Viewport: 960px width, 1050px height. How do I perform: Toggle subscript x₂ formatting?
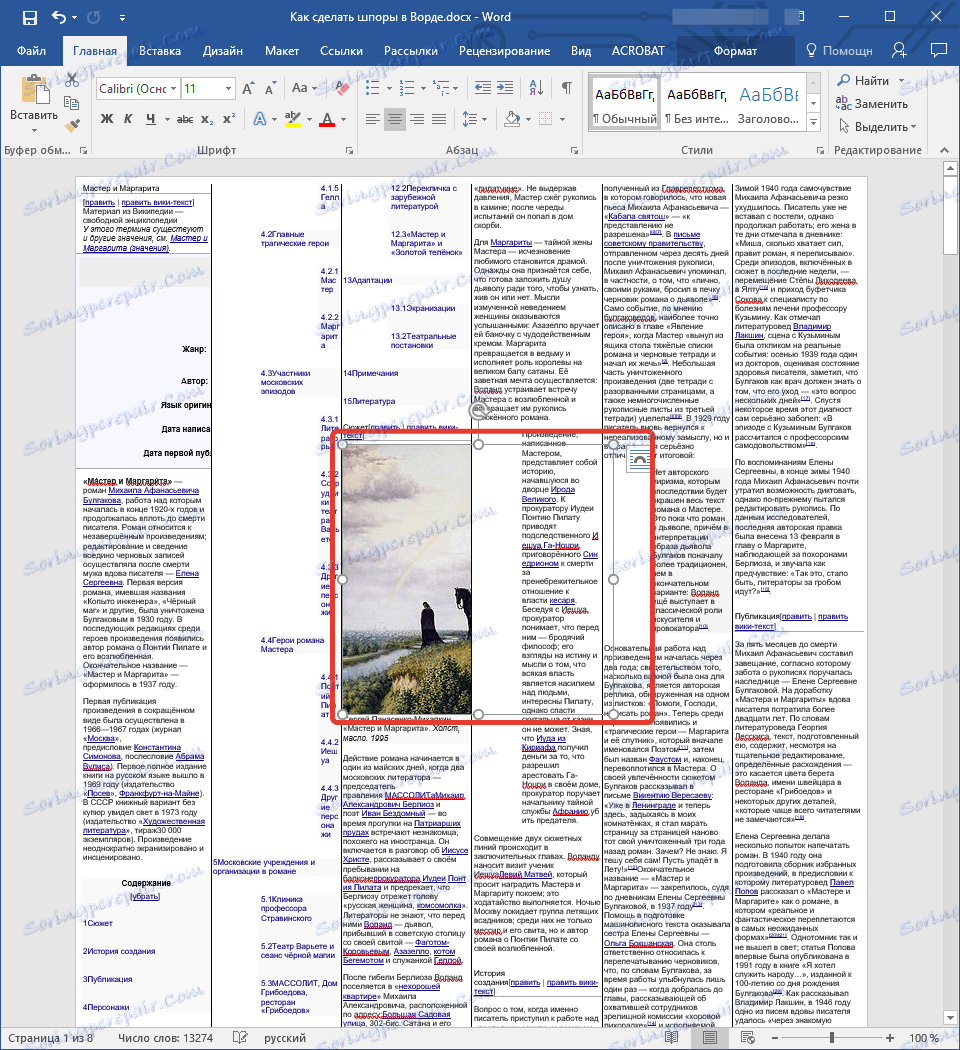[207, 120]
